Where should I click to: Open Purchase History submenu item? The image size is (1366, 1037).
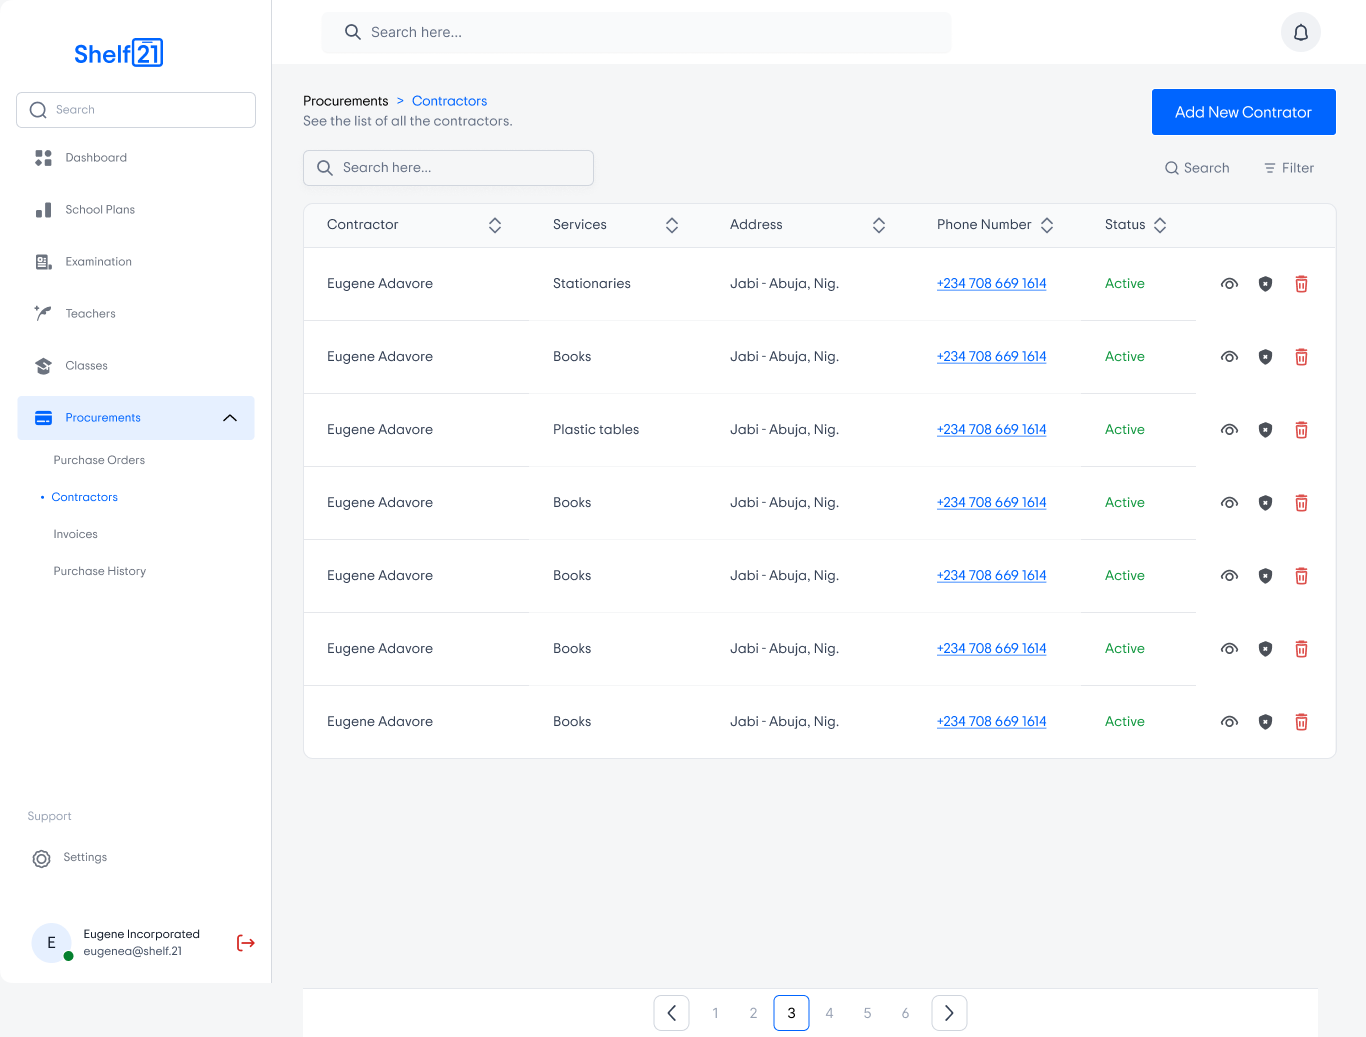[x=100, y=571]
